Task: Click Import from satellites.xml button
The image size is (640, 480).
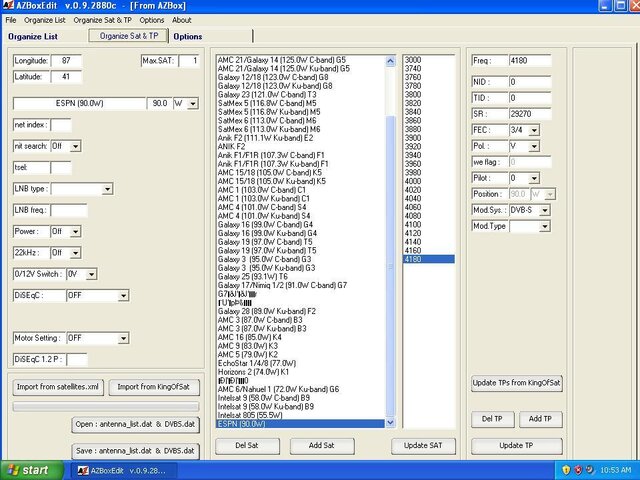Action: tap(58, 387)
